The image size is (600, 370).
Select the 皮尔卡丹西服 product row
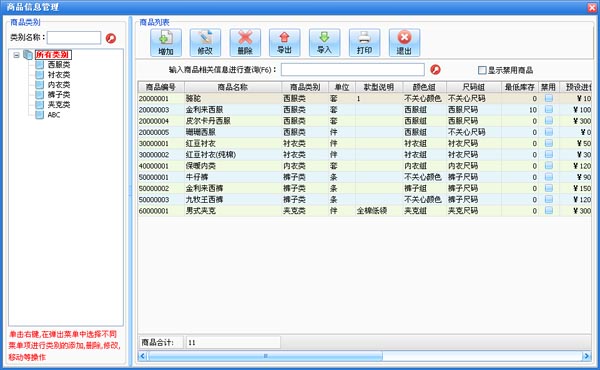pyautogui.click(x=365, y=121)
